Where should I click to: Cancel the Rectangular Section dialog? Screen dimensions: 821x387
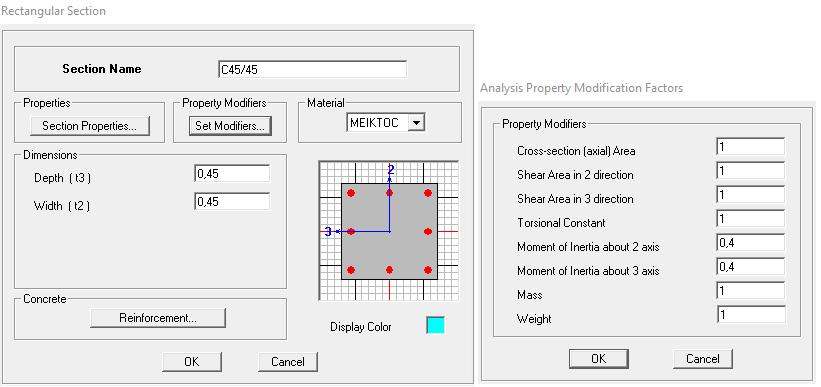coord(287,362)
